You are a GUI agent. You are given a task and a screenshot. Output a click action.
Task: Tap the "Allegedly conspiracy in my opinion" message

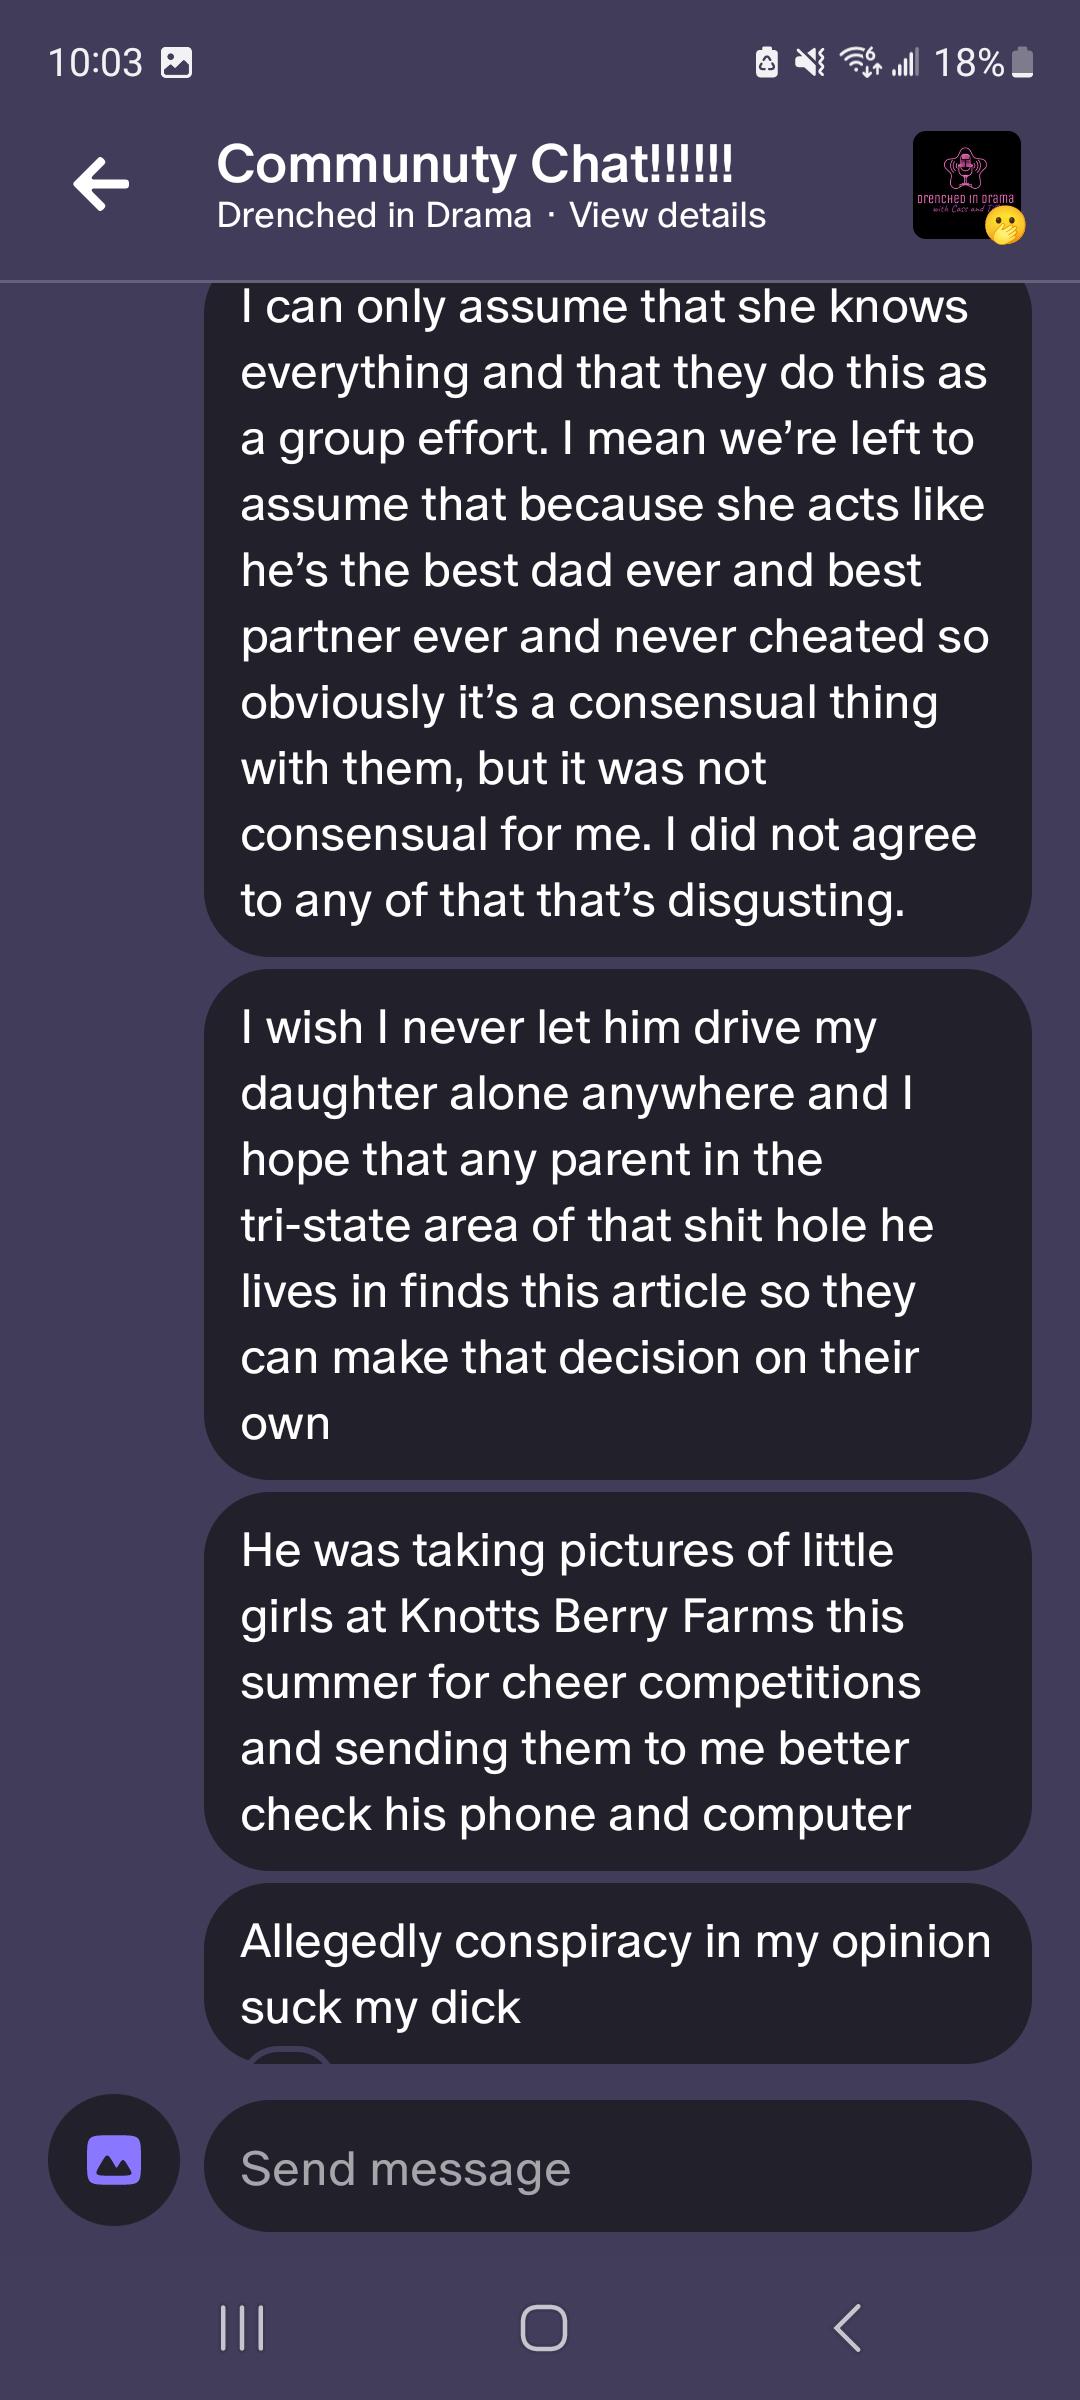point(617,1973)
